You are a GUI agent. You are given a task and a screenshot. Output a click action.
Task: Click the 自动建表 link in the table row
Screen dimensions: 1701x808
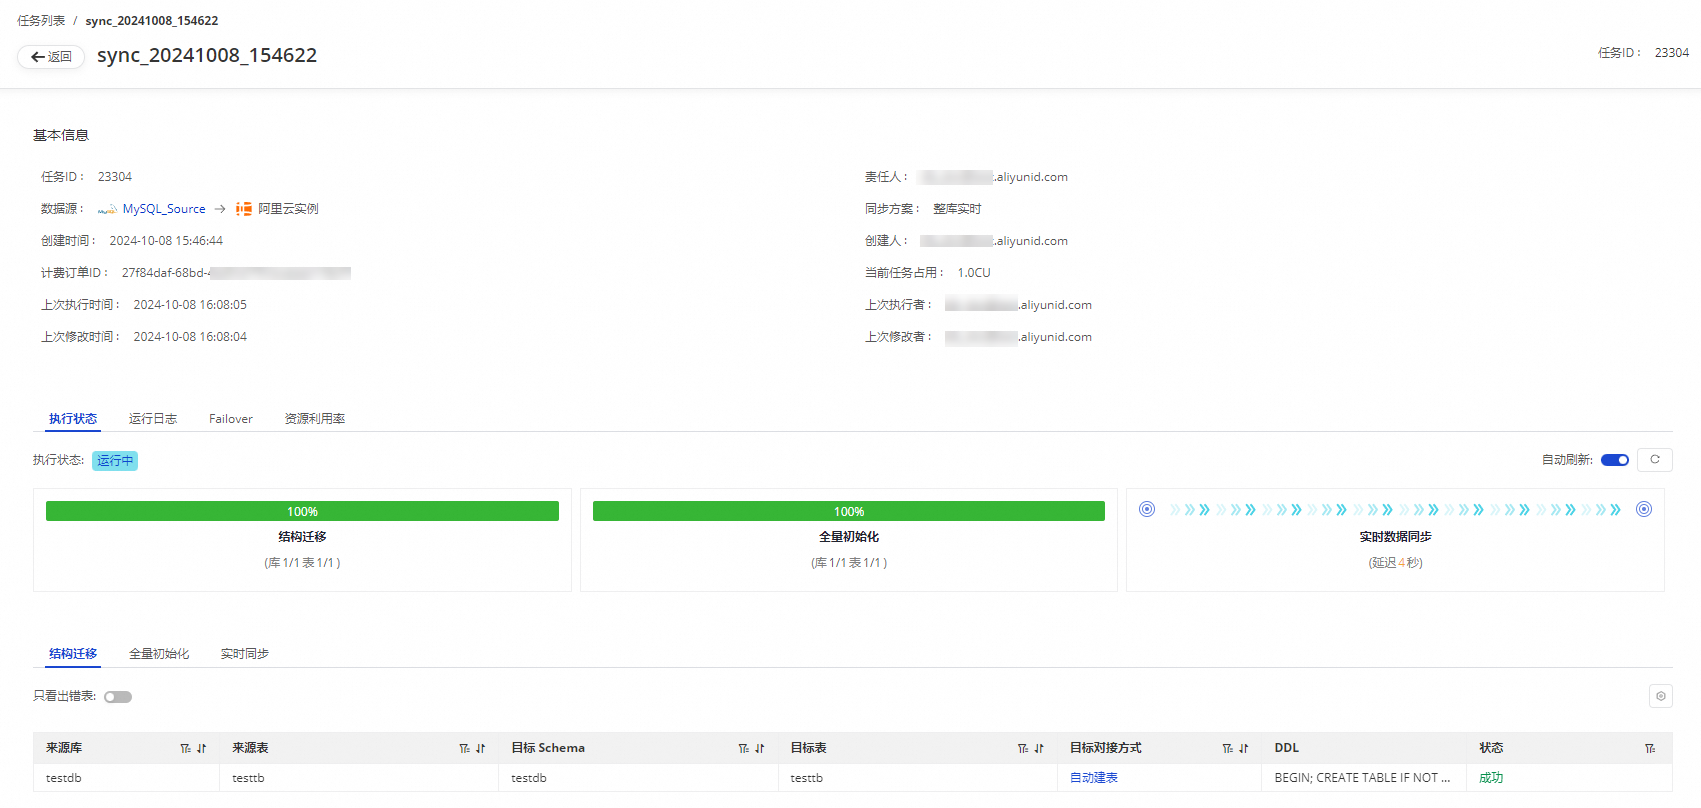pos(1094,778)
